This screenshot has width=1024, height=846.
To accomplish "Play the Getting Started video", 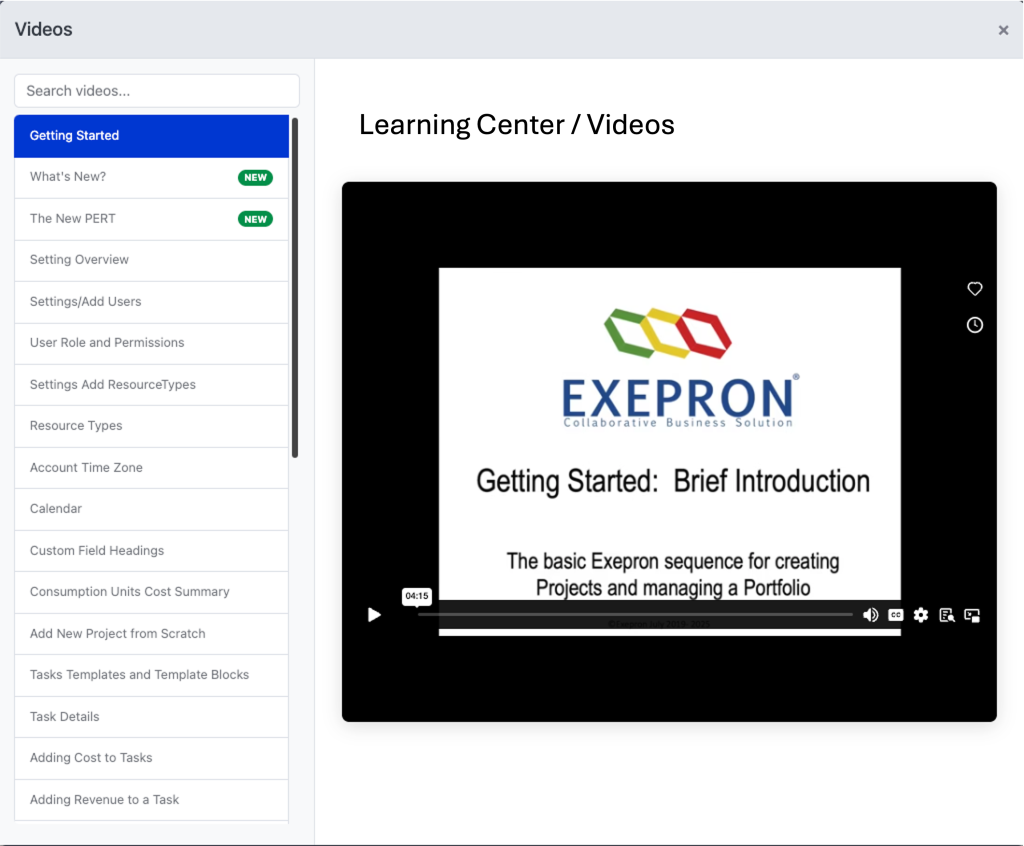I will (x=374, y=615).
